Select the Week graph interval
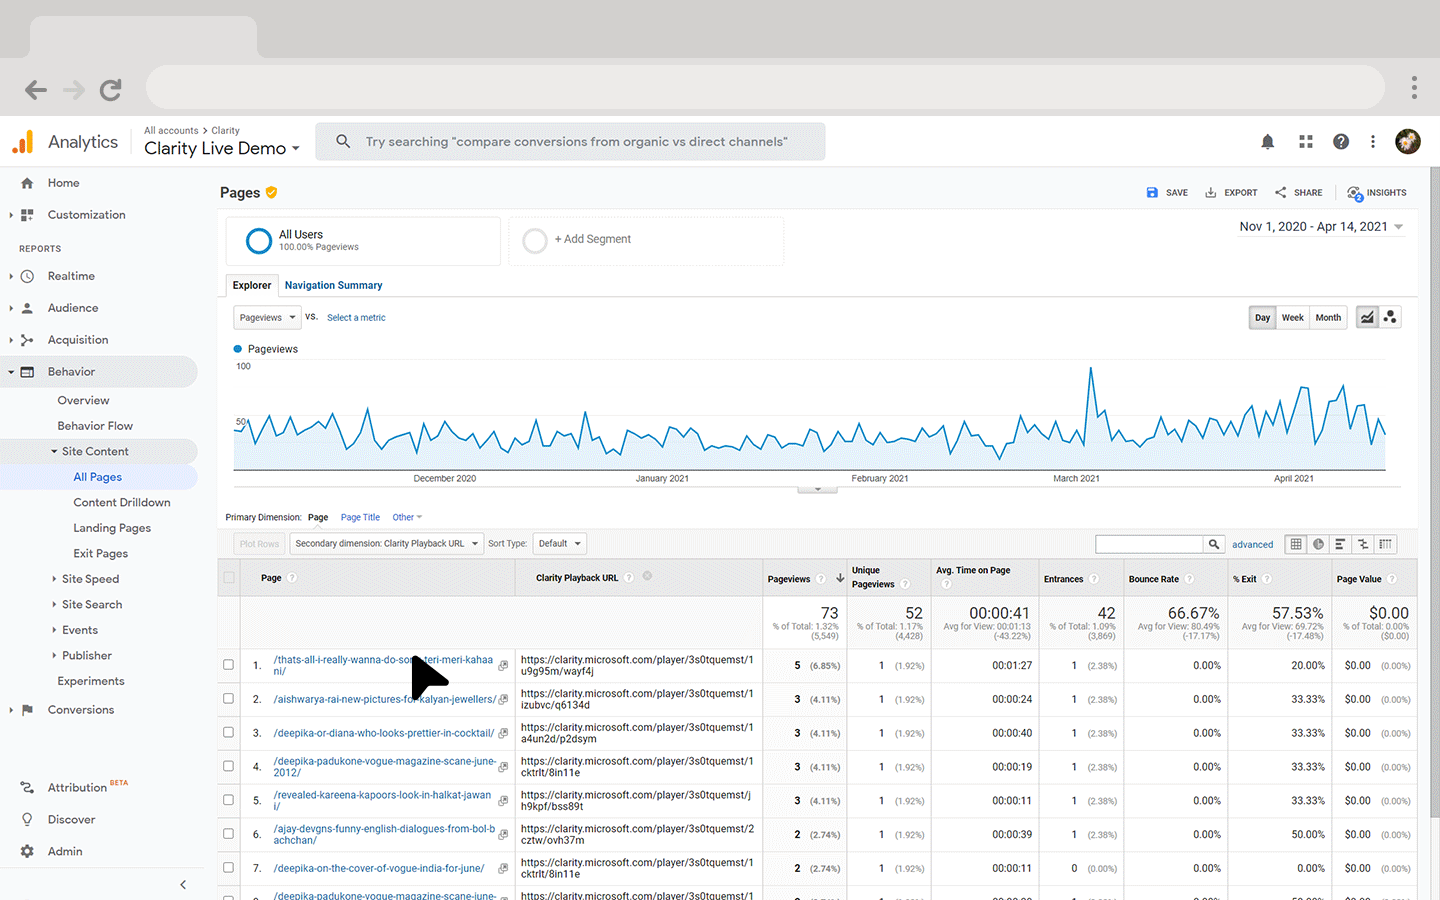Screen dimensions: 1440x900 (x=1292, y=318)
